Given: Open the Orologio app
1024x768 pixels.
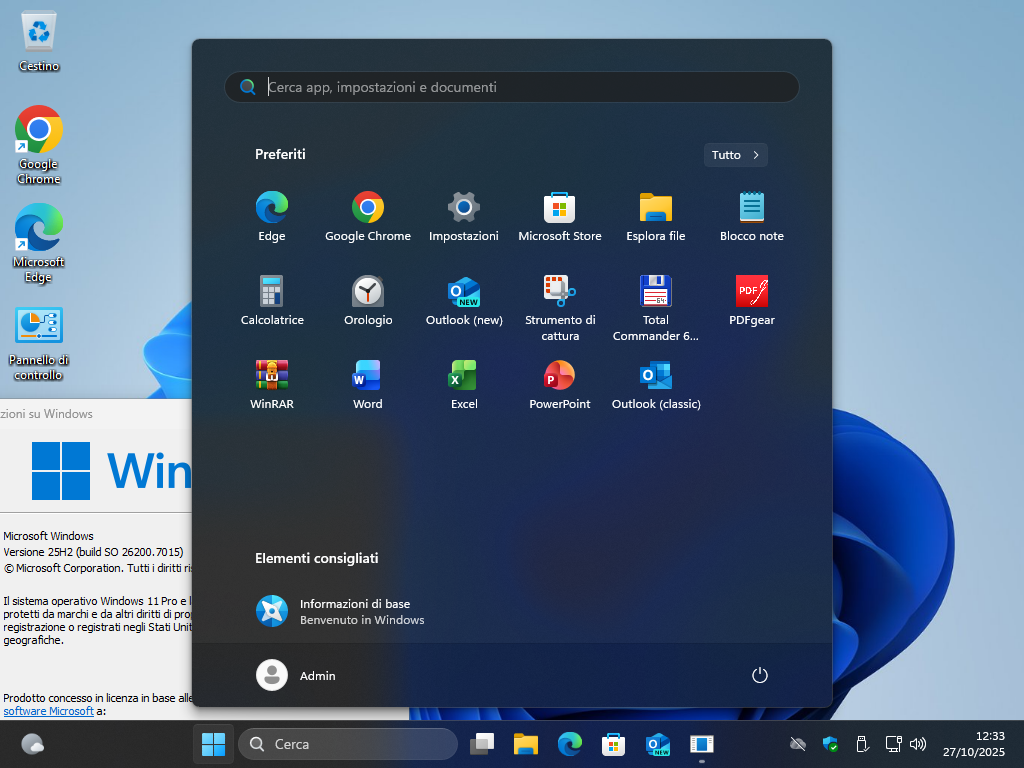Looking at the screenshot, I should pos(368,301).
